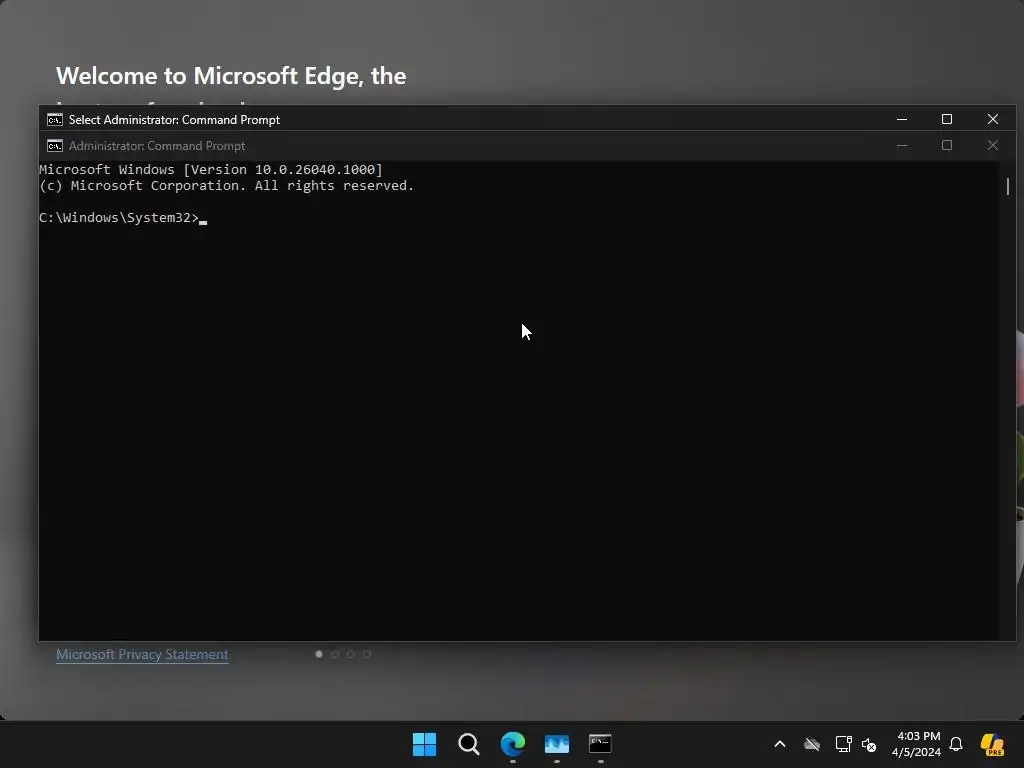Minimize the Select Administrator Command Prompt window
Image resolution: width=1024 pixels, height=768 pixels.
pos(902,119)
